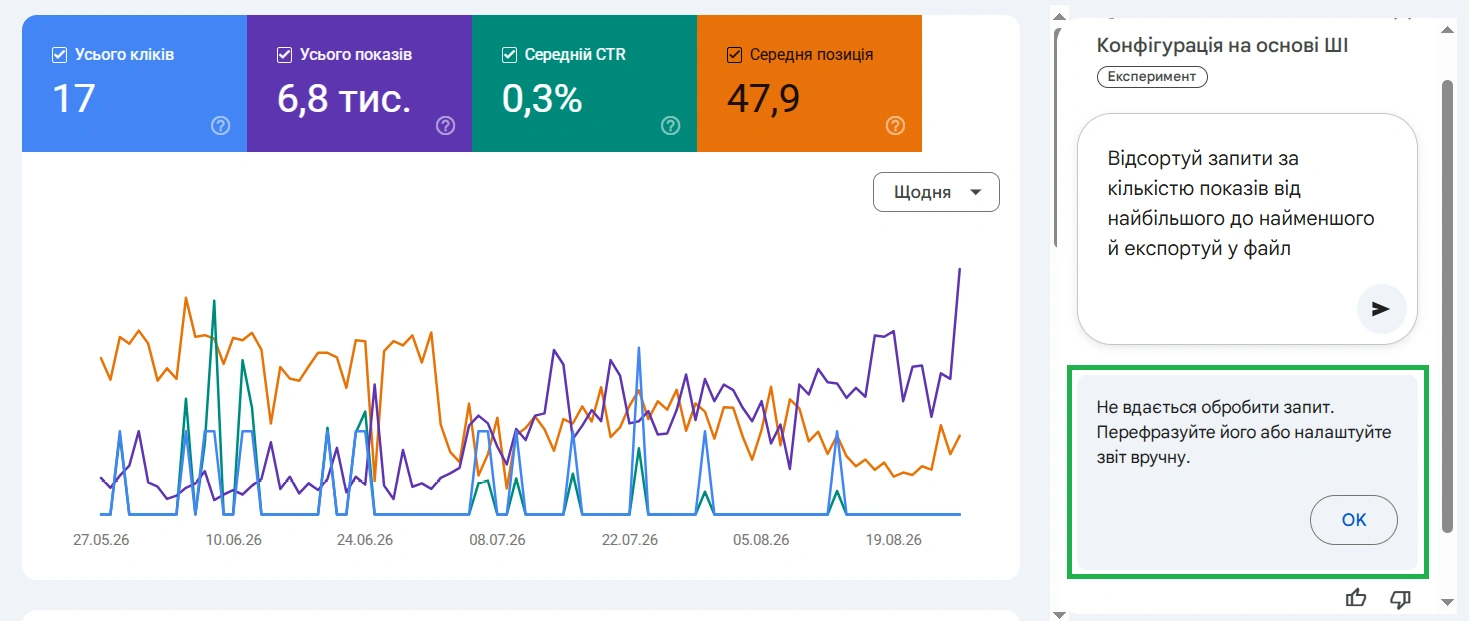Open help icon on Усього кліків card
This screenshot has width=1469, height=621.
[221, 126]
